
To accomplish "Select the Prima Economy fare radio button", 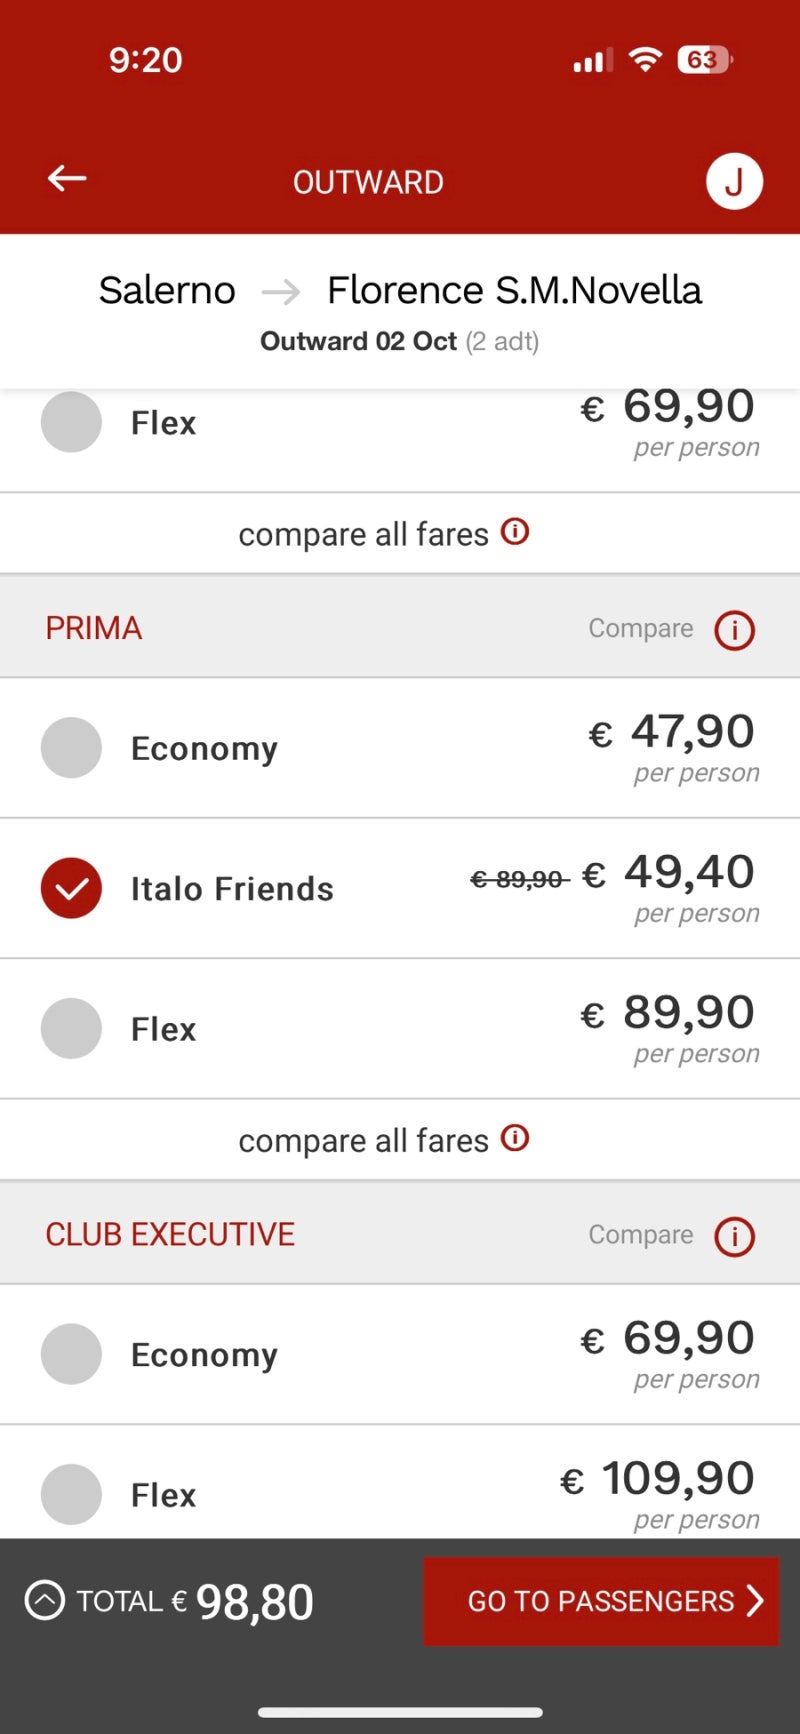I will pos(71,748).
